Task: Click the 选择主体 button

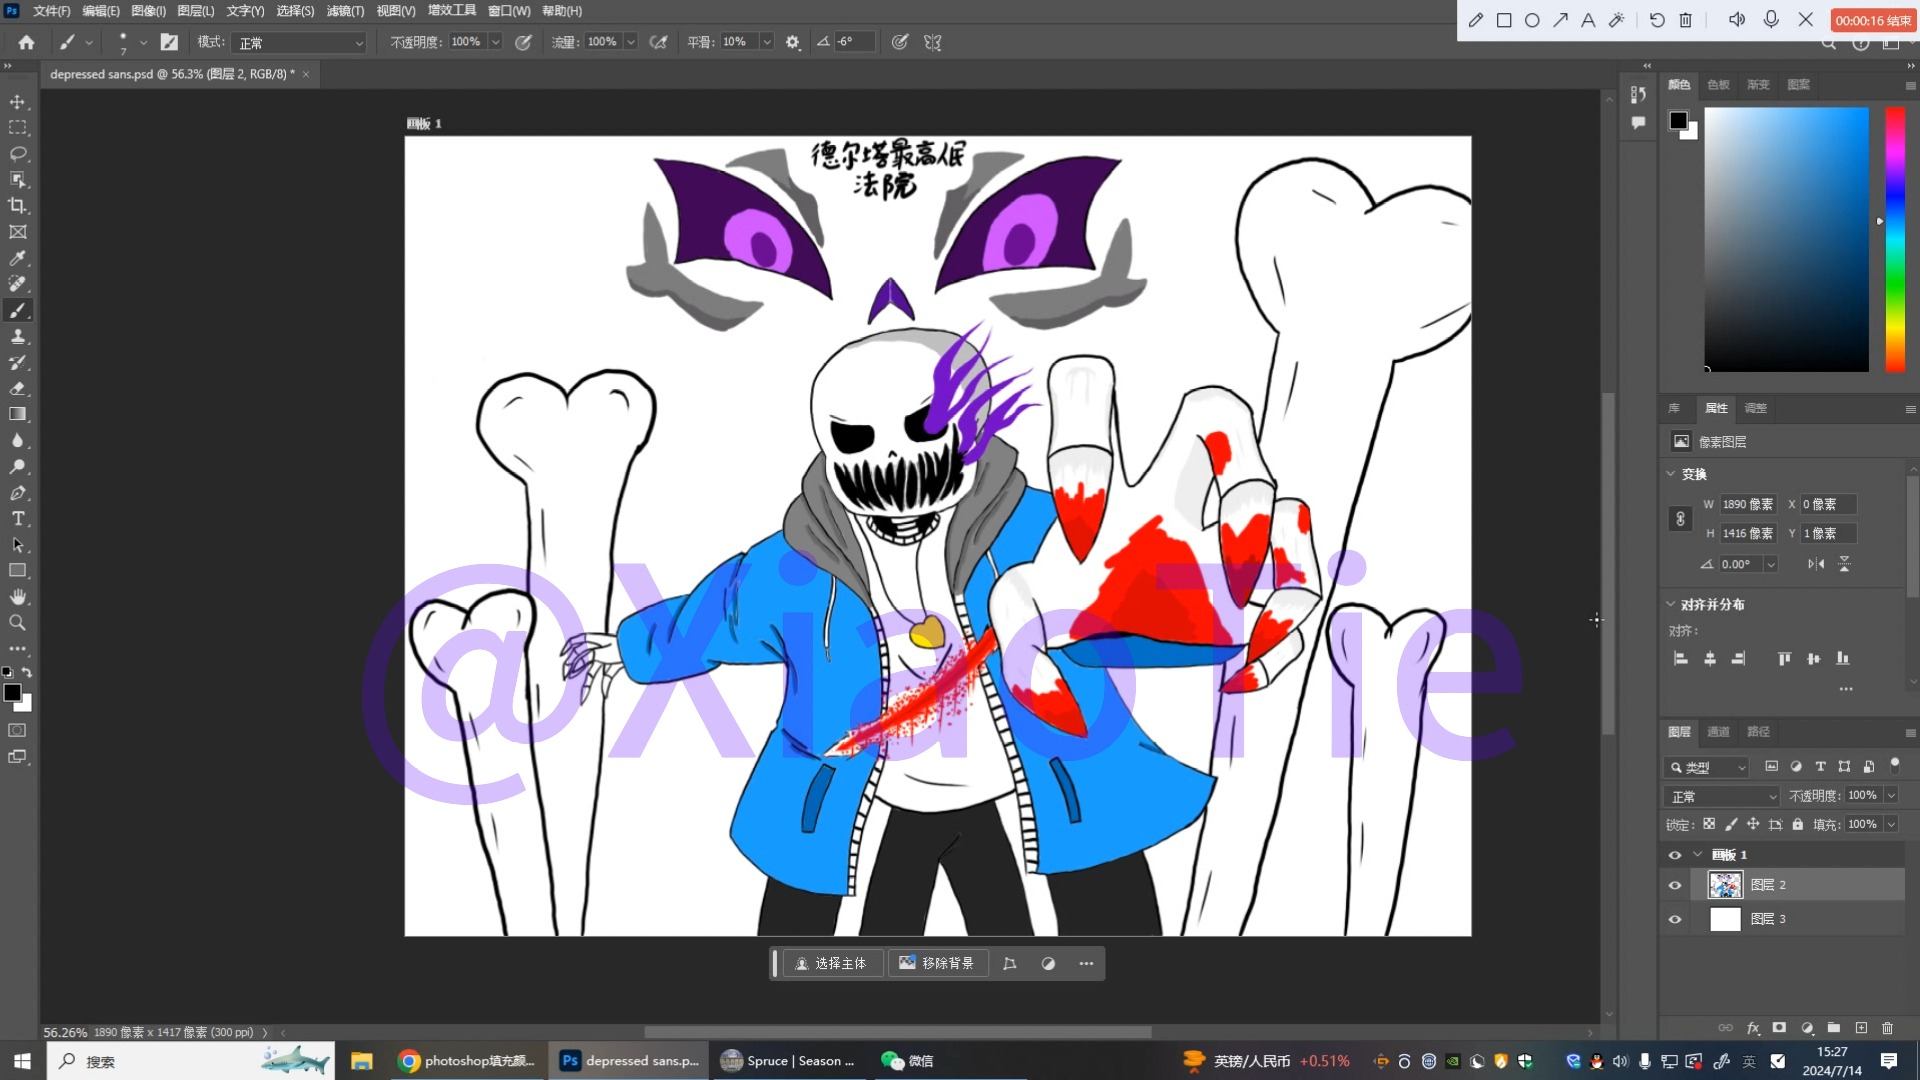Action: coord(831,963)
